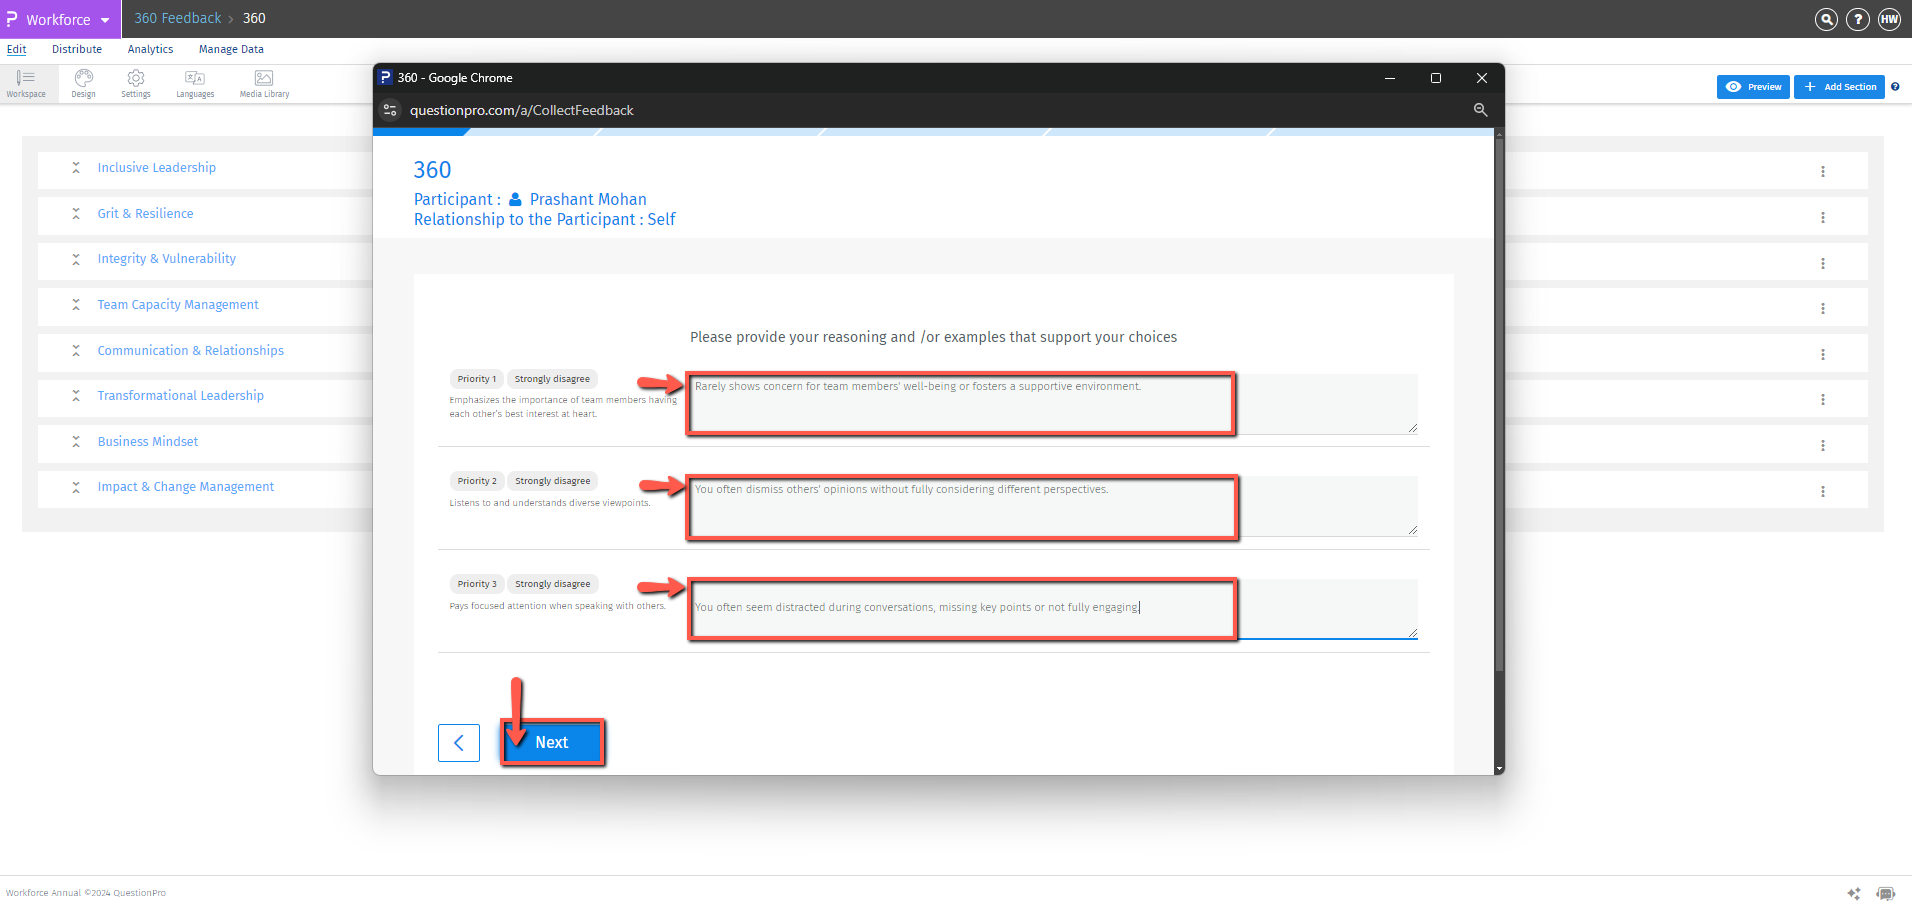Click the site information icon in address bar
This screenshot has height=909, width=1912.
[x=391, y=110]
